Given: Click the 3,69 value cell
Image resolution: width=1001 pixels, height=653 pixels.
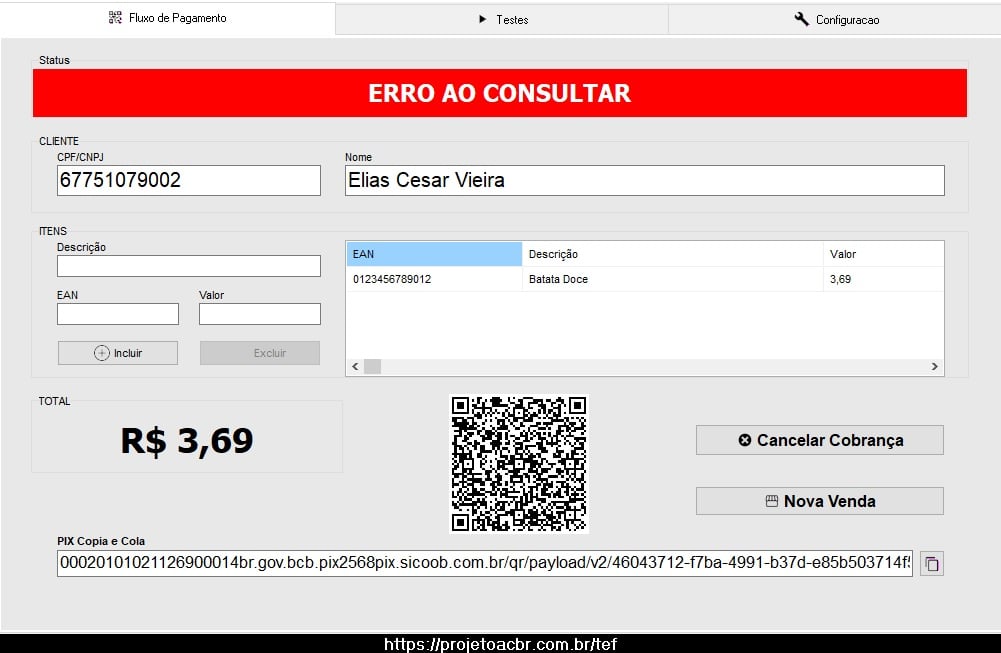Looking at the screenshot, I should coord(884,279).
